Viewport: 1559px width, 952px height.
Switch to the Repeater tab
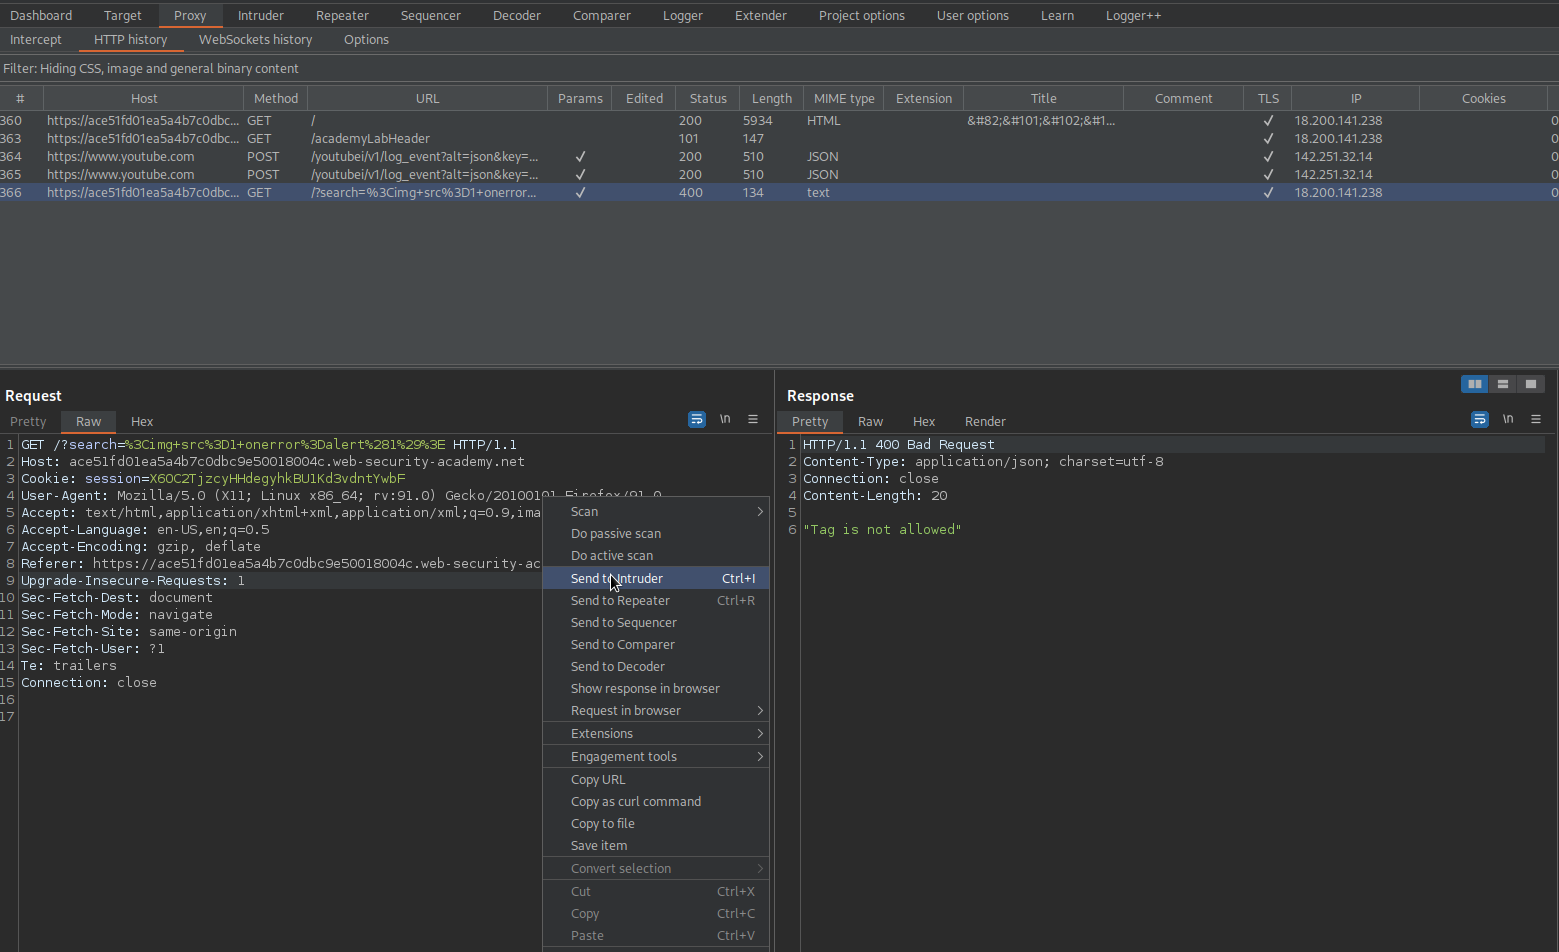342,15
